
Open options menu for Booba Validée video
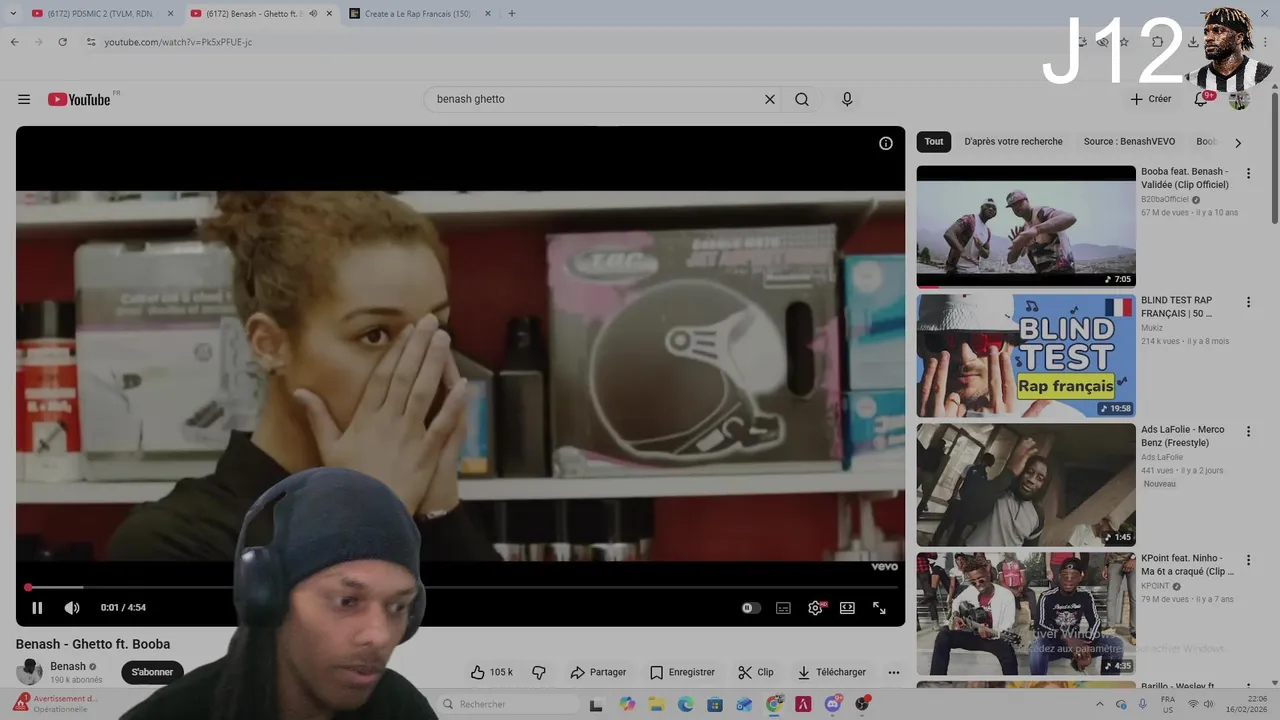pos(1248,173)
